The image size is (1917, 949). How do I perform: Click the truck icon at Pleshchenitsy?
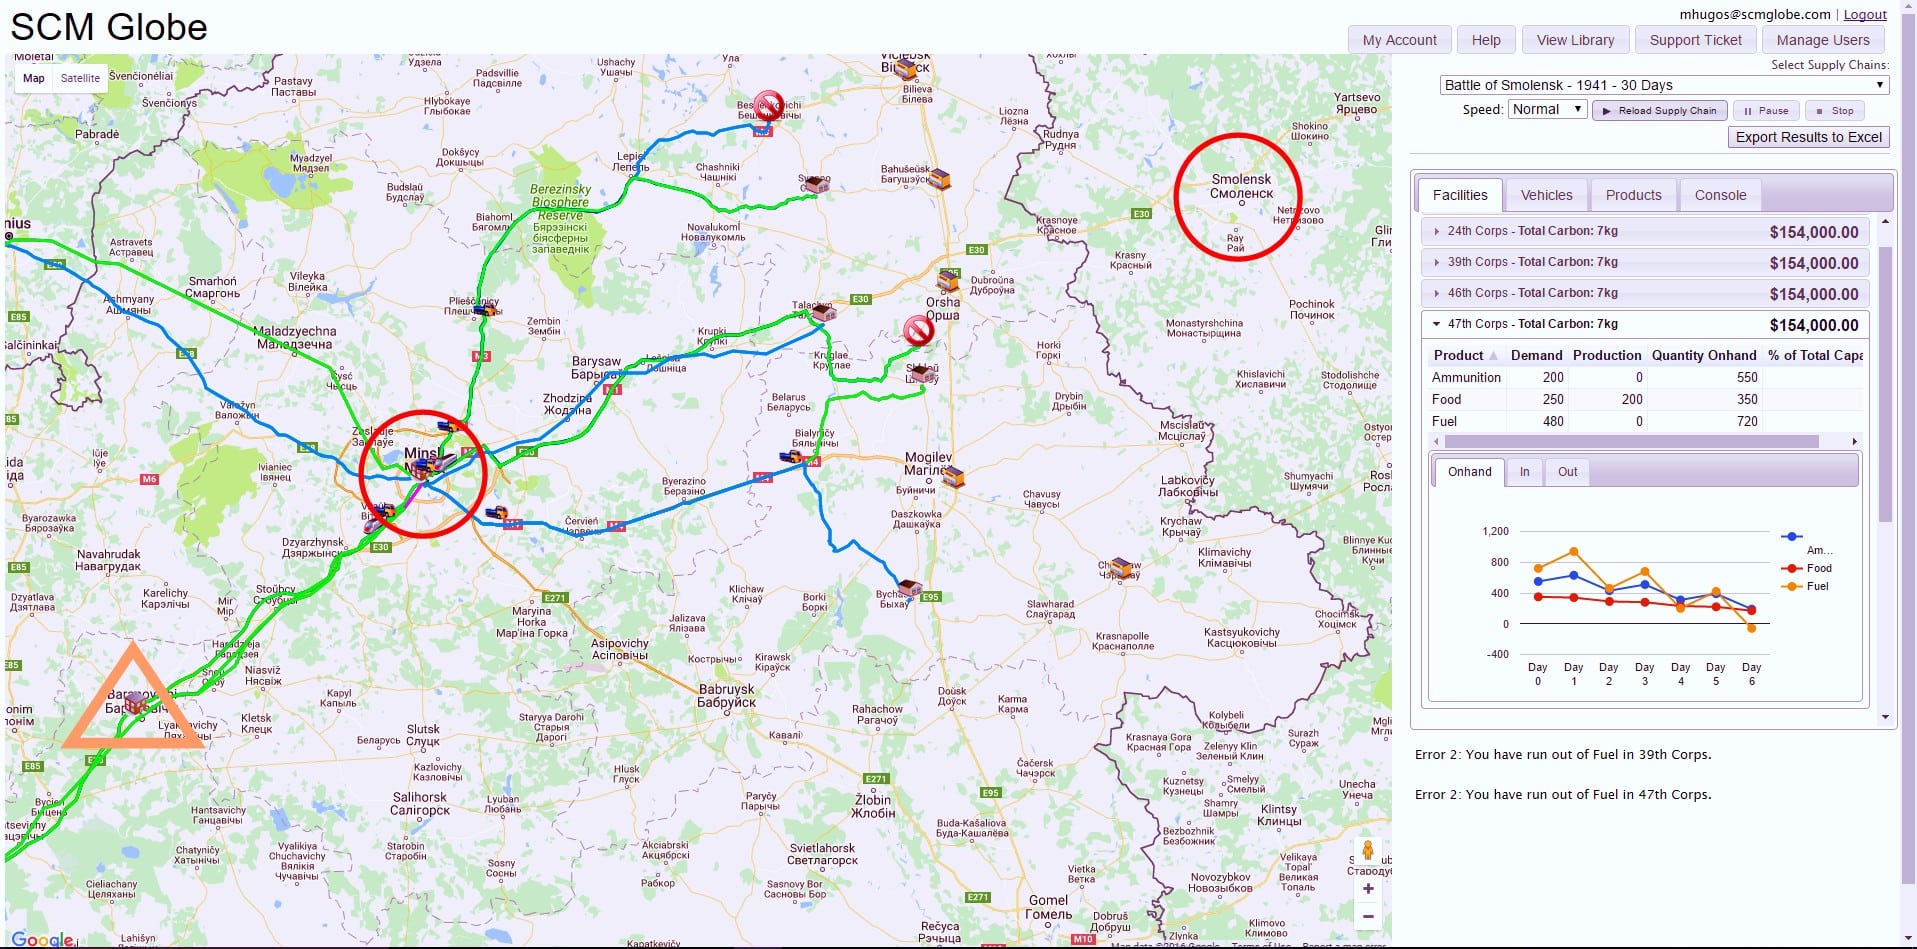click(485, 310)
